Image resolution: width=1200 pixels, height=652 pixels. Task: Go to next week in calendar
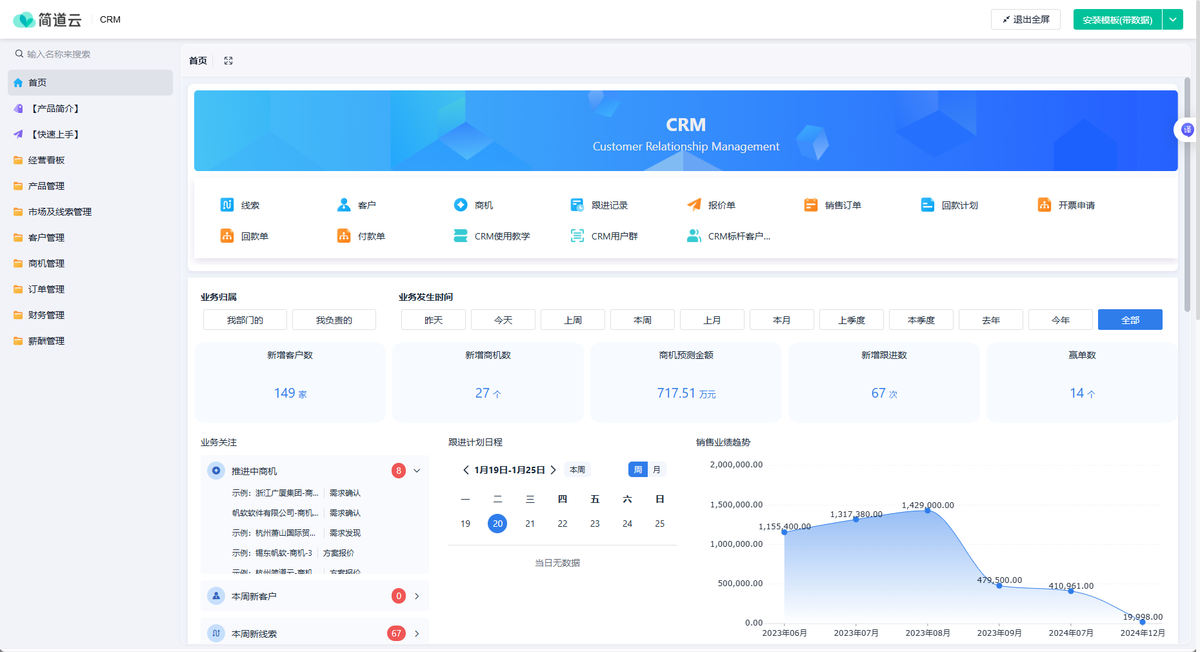[x=554, y=470]
